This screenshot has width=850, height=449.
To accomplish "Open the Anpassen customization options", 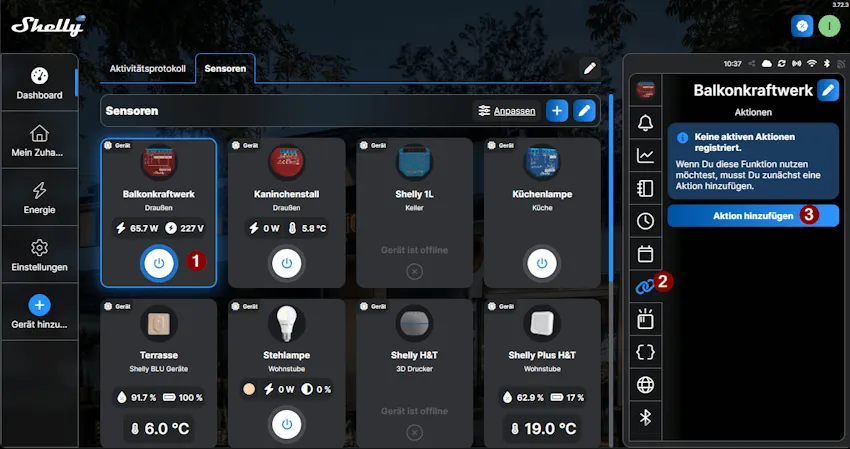I will 506,111.
